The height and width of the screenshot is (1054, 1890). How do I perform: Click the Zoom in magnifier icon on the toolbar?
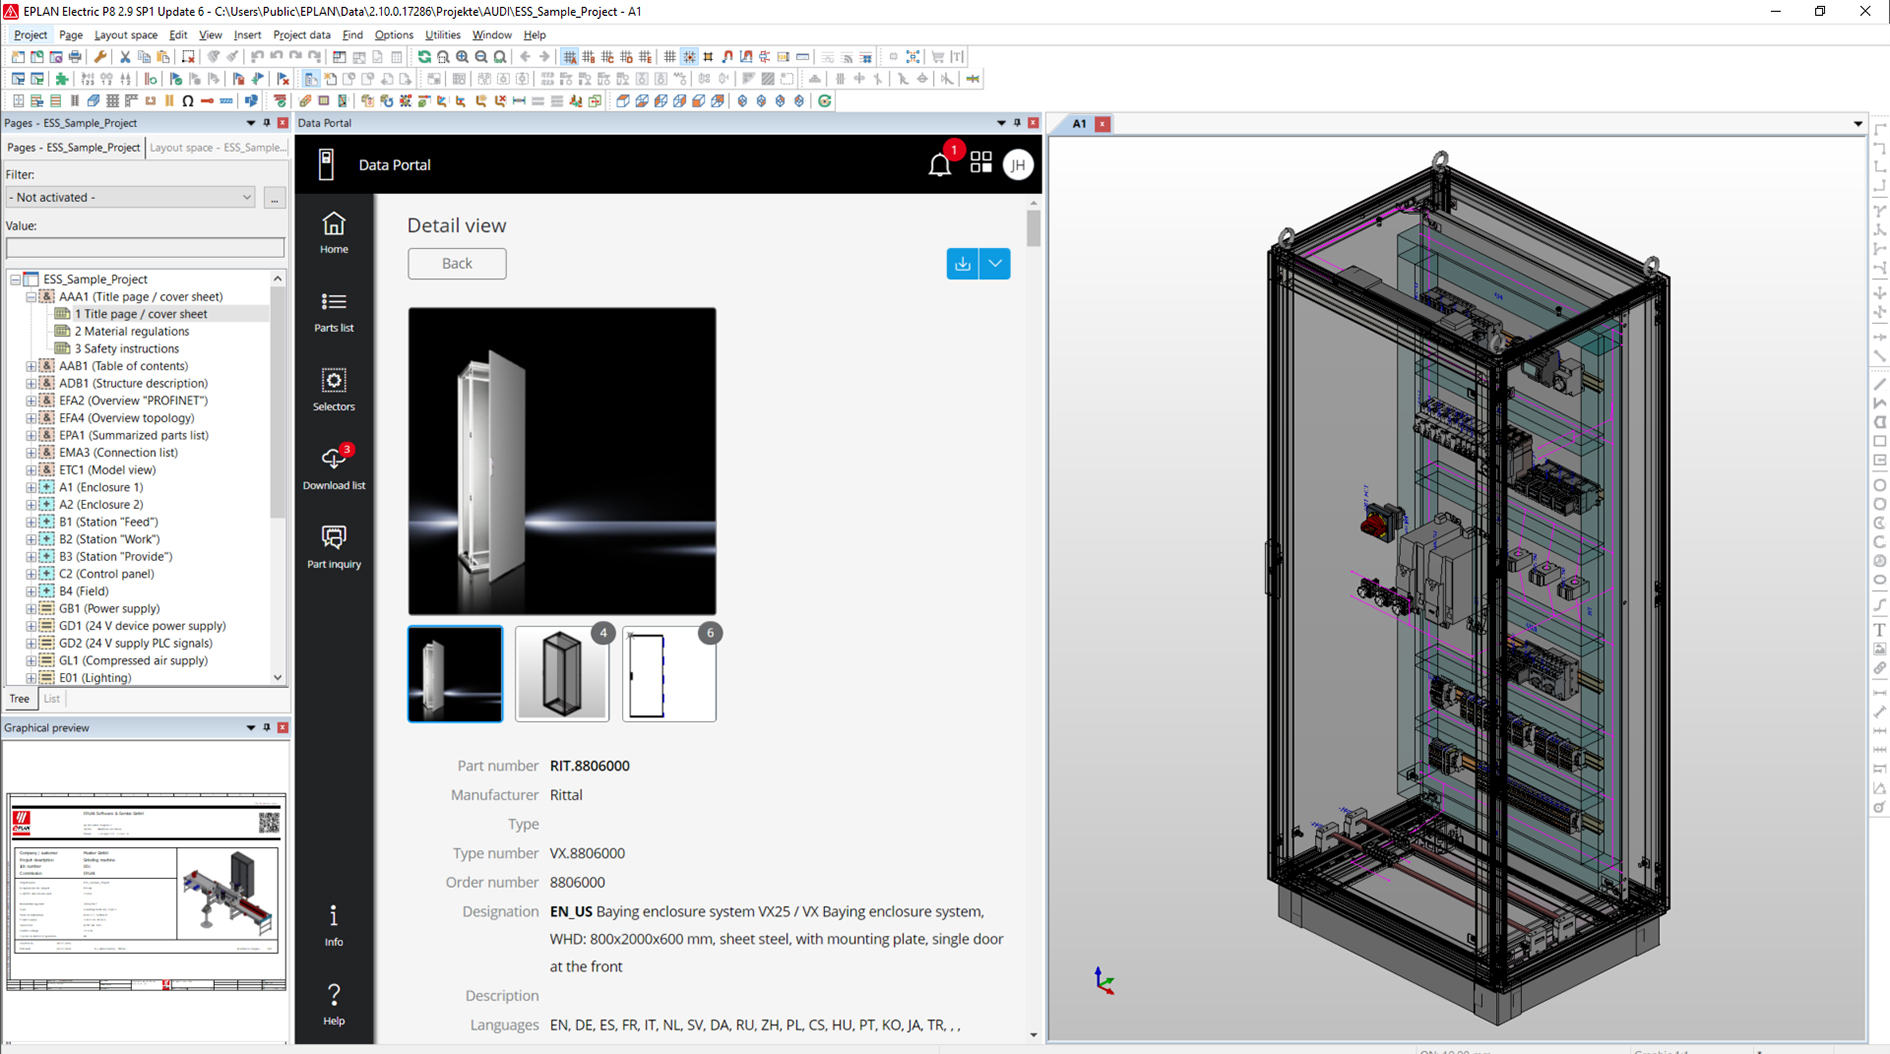click(461, 57)
